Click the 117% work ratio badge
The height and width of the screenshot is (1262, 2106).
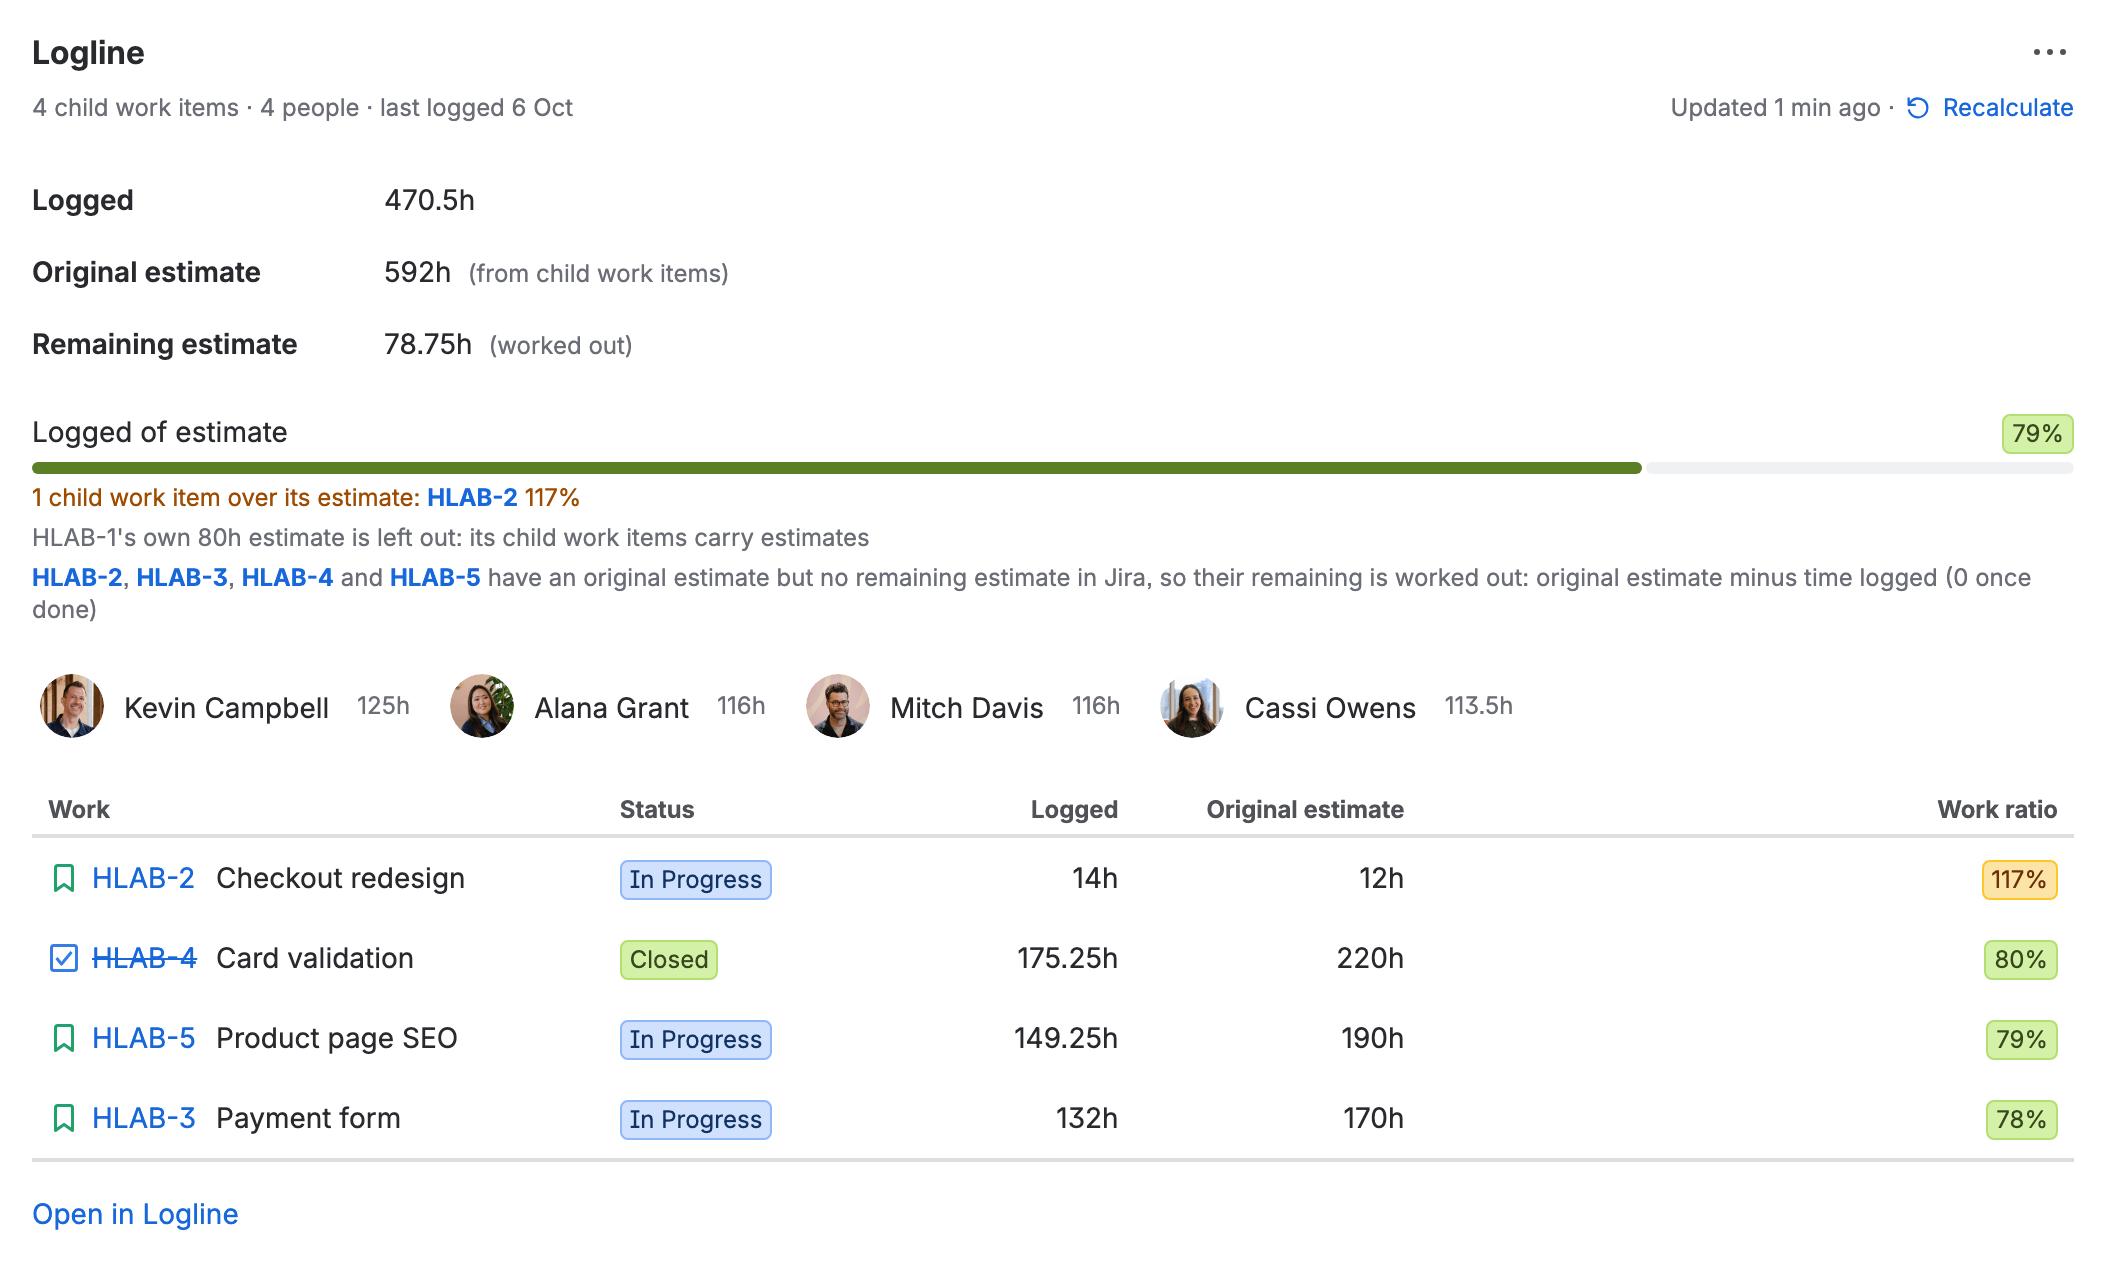coord(2019,880)
